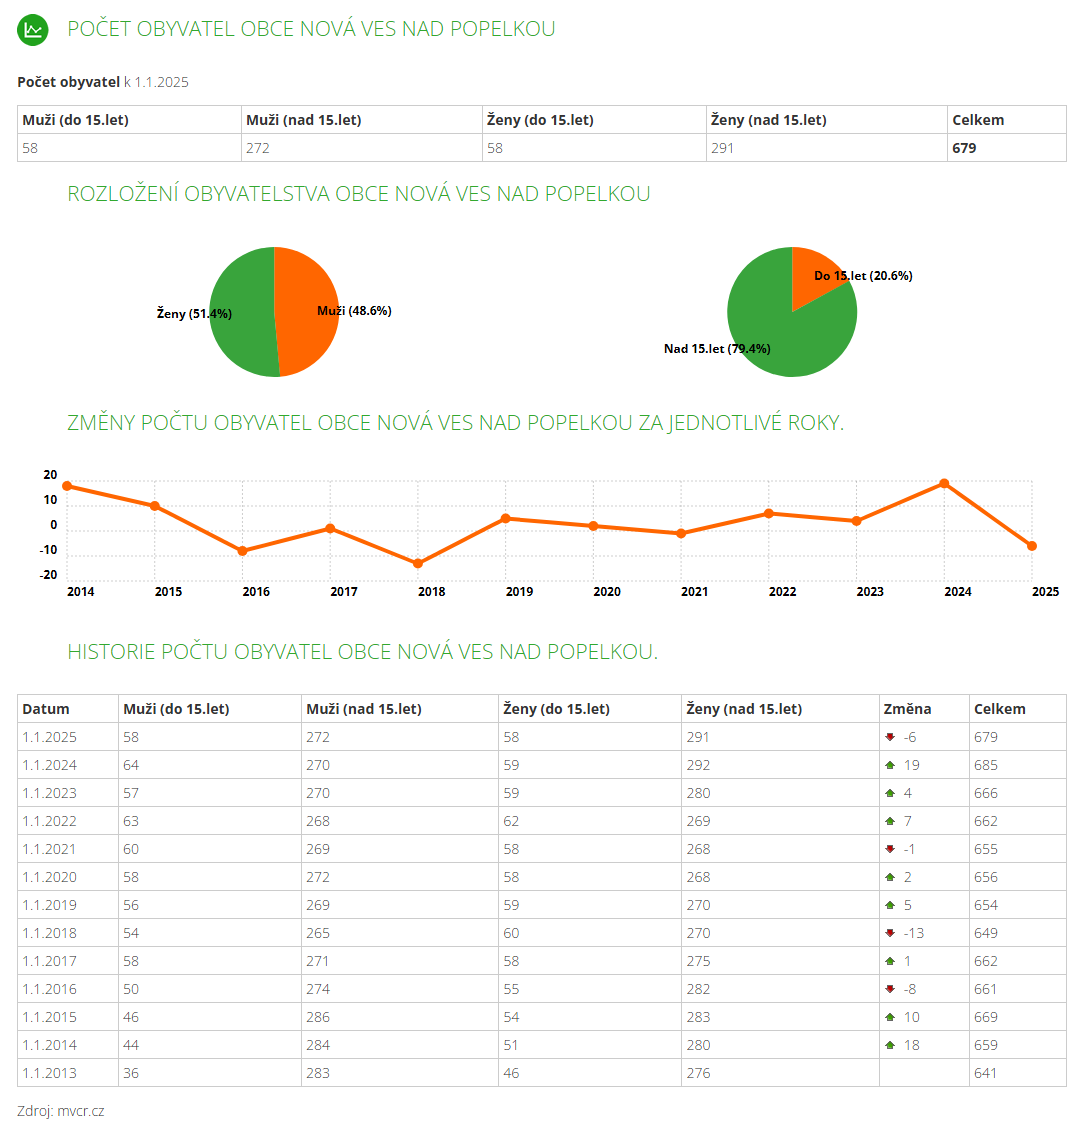Click the Datum column header in the history table

tap(46, 709)
